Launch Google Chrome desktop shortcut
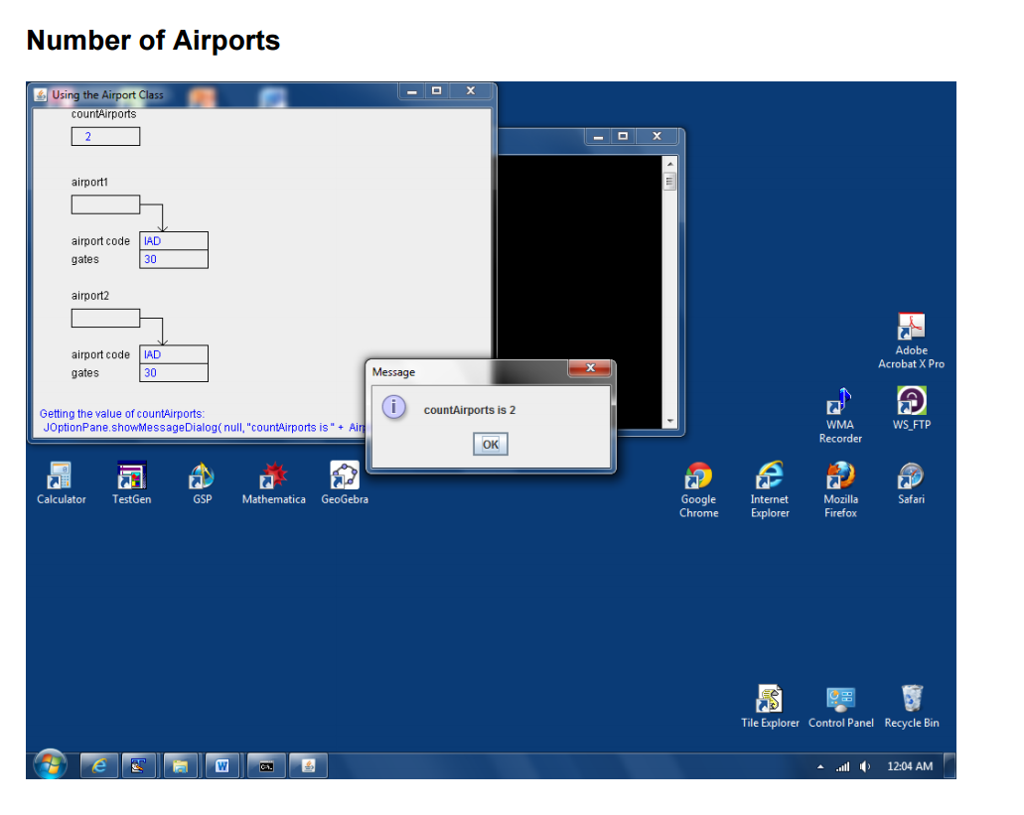 pyautogui.click(x=699, y=490)
